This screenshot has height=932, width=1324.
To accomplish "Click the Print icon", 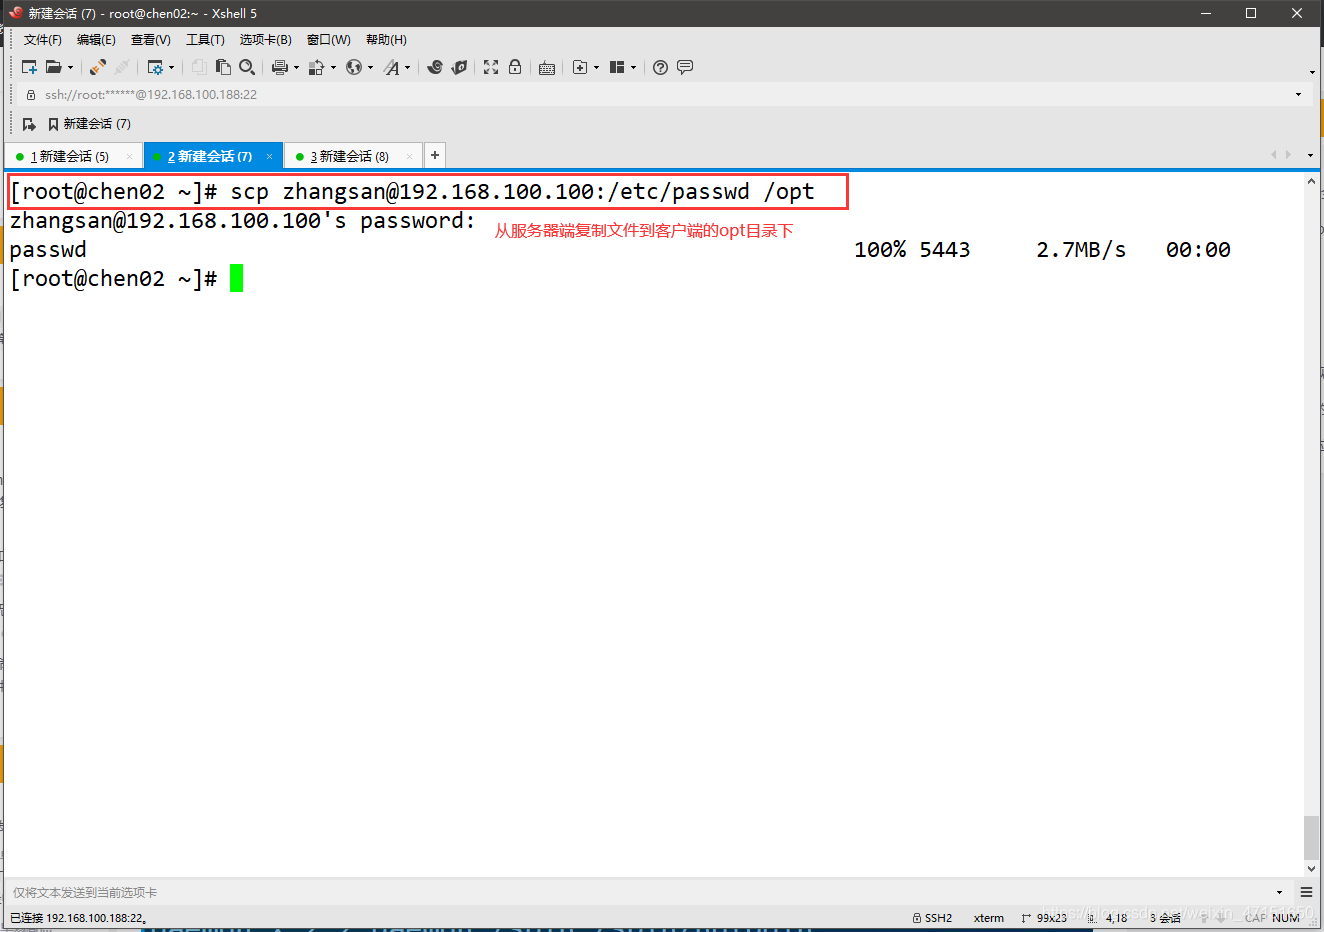I will point(280,67).
